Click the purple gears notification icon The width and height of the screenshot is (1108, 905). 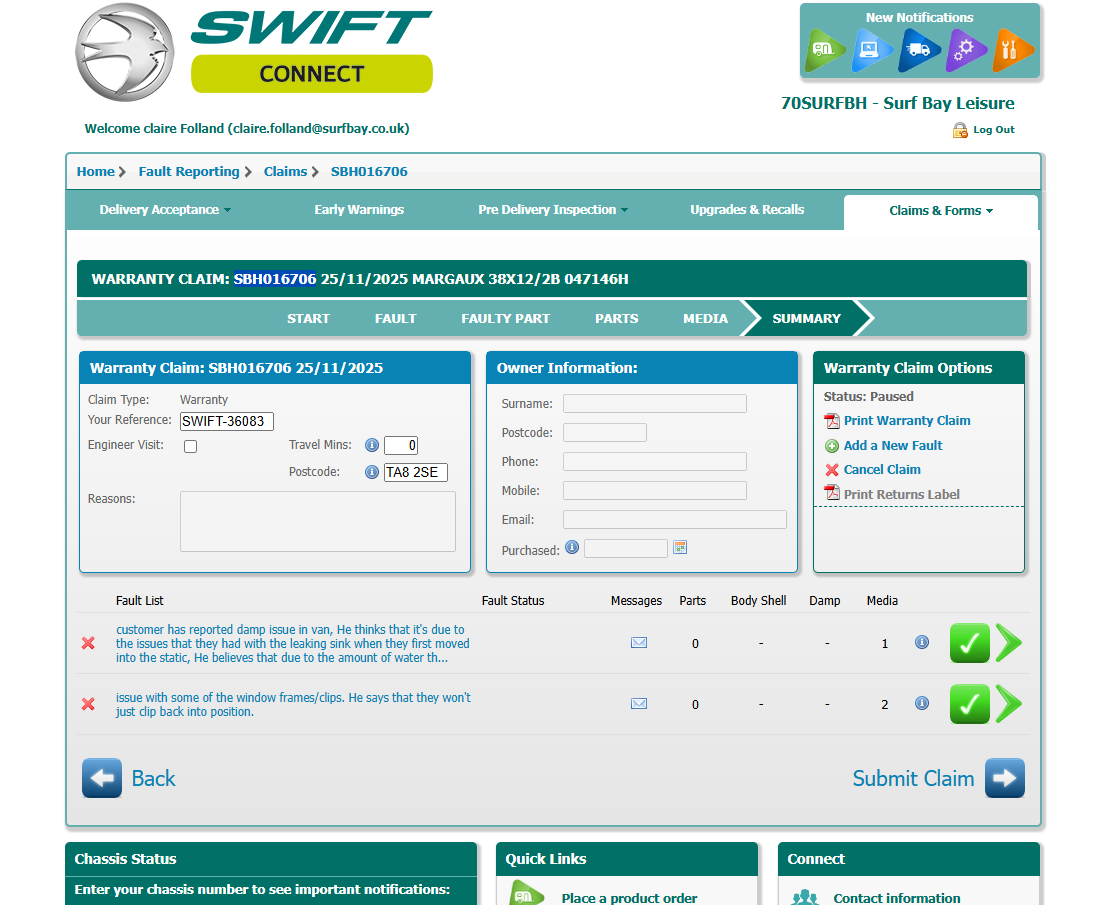click(x=965, y=49)
